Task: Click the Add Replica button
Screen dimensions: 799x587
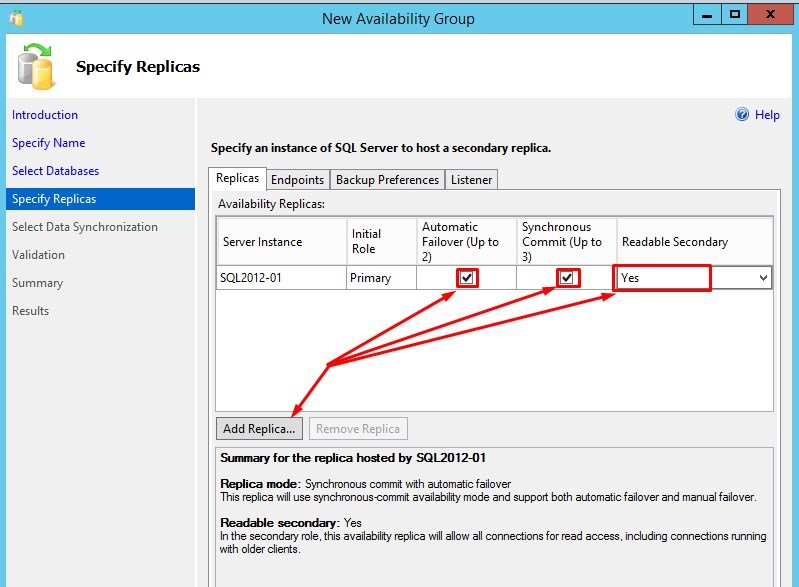Action: pyautogui.click(x=259, y=429)
